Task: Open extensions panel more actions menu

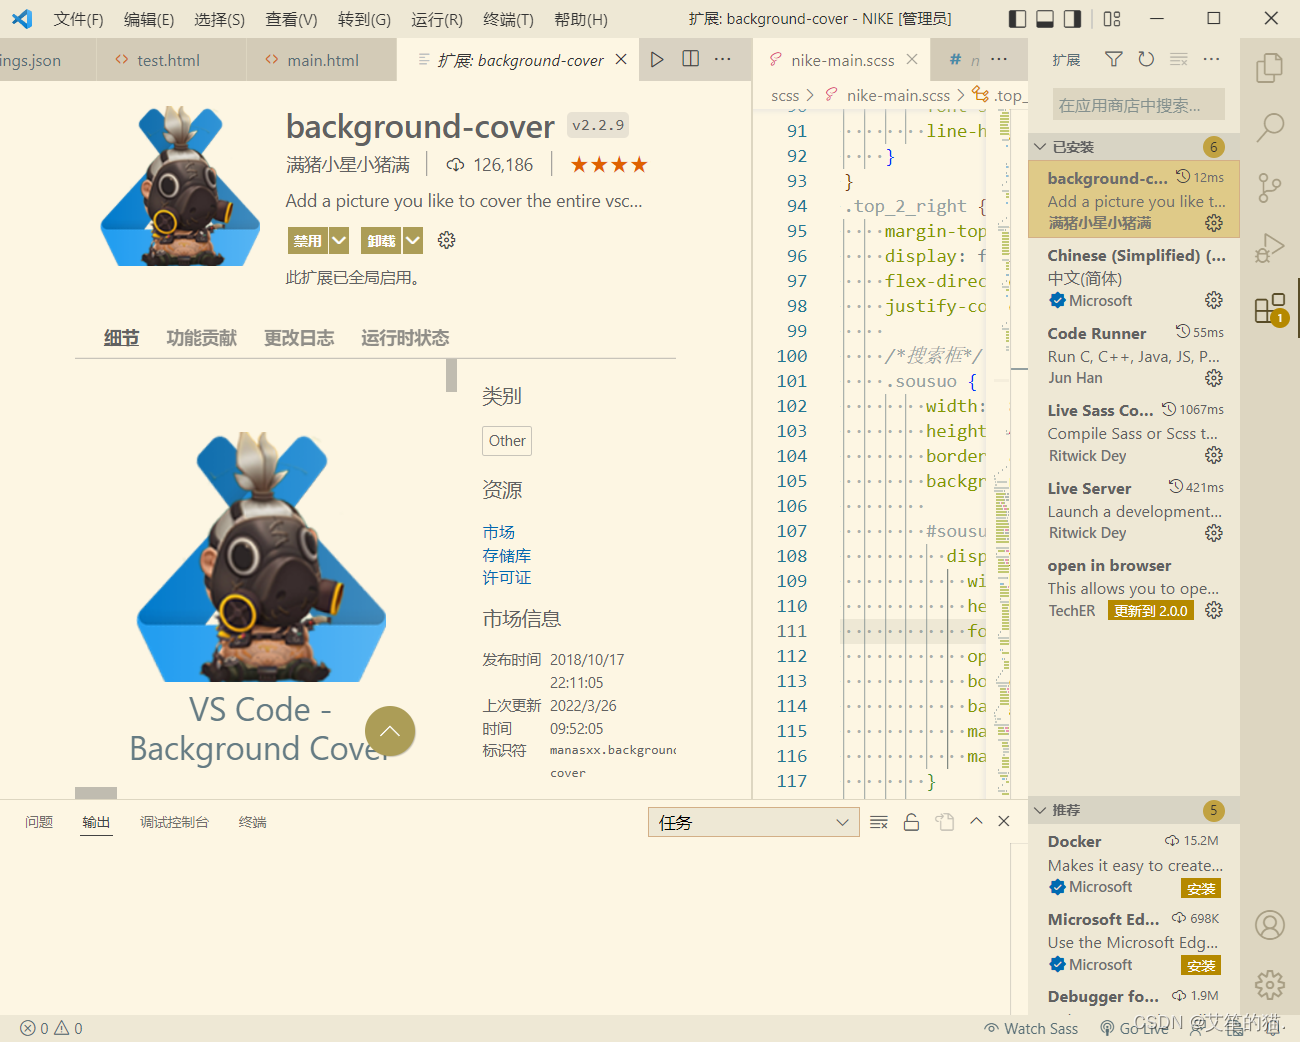Action: pyautogui.click(x=1211, y=60)
